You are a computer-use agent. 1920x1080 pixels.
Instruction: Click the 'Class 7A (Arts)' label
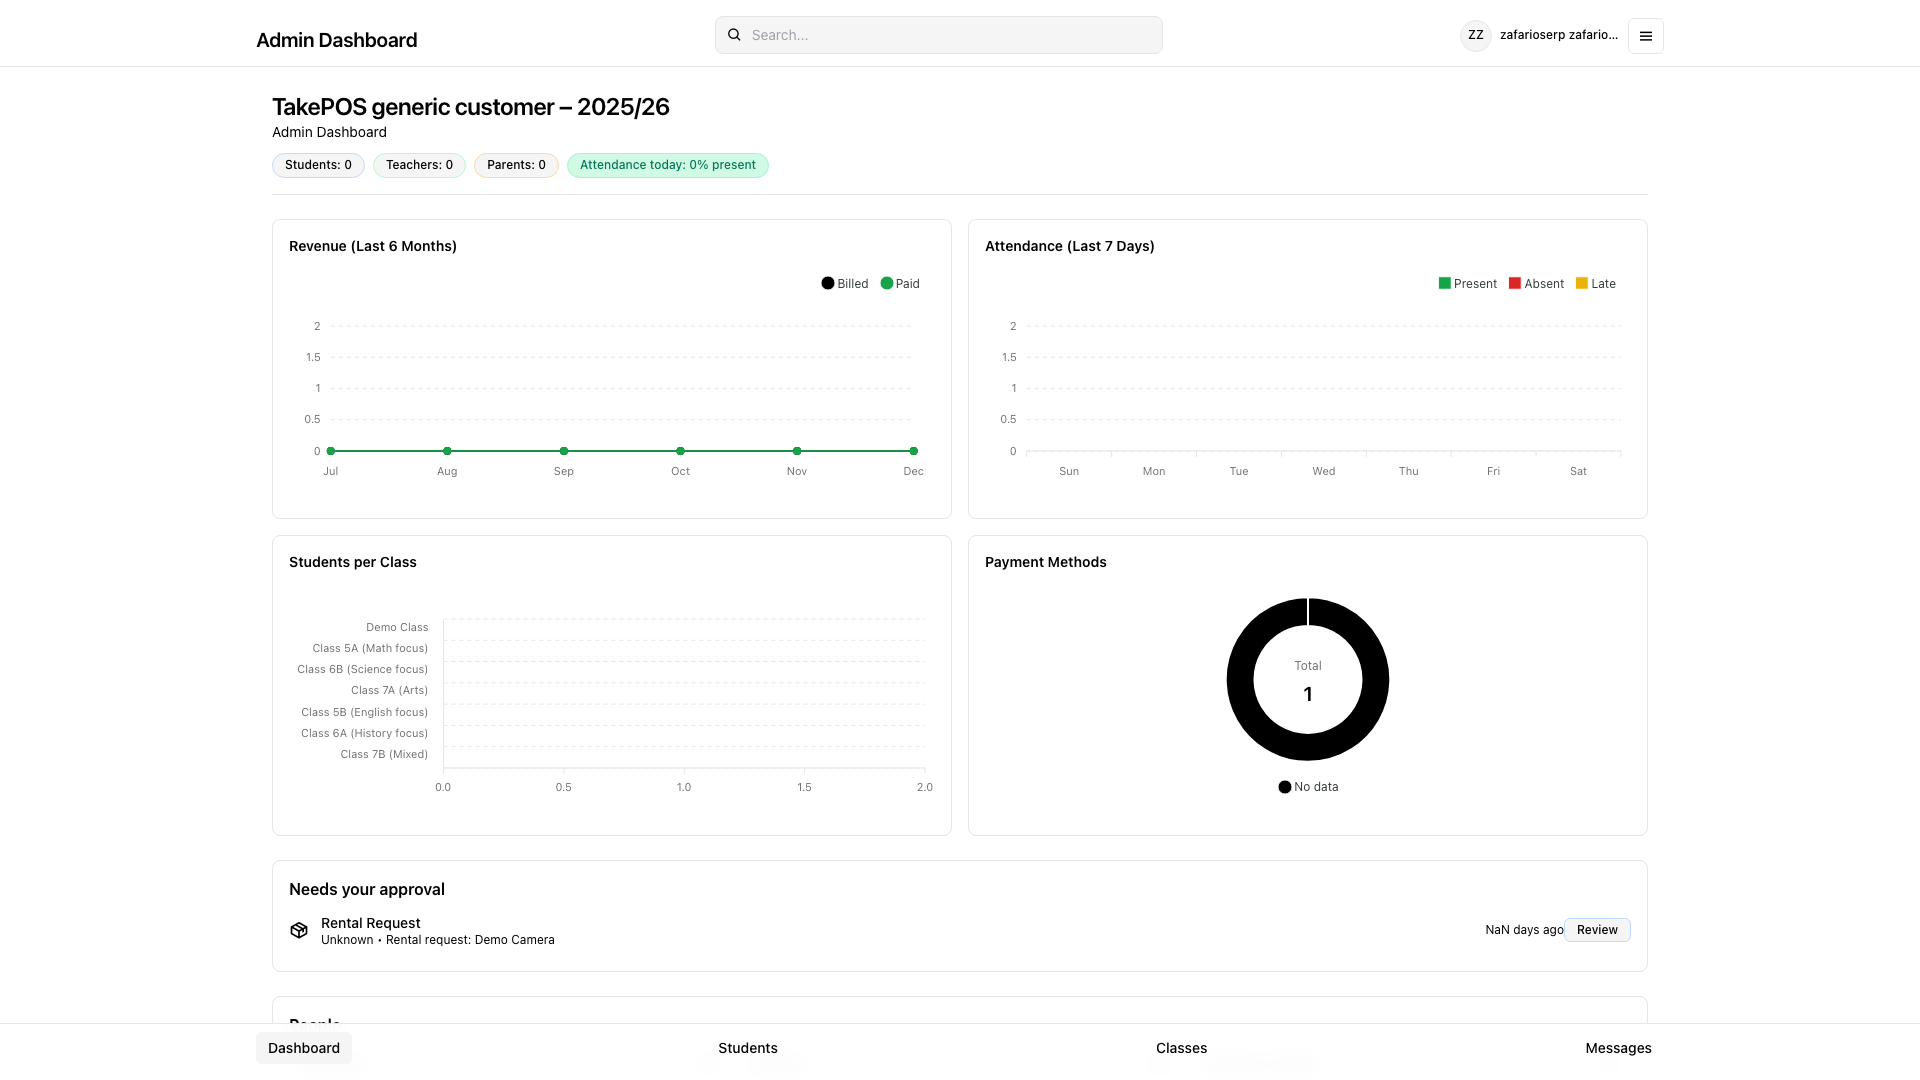[x=389, y=690]
